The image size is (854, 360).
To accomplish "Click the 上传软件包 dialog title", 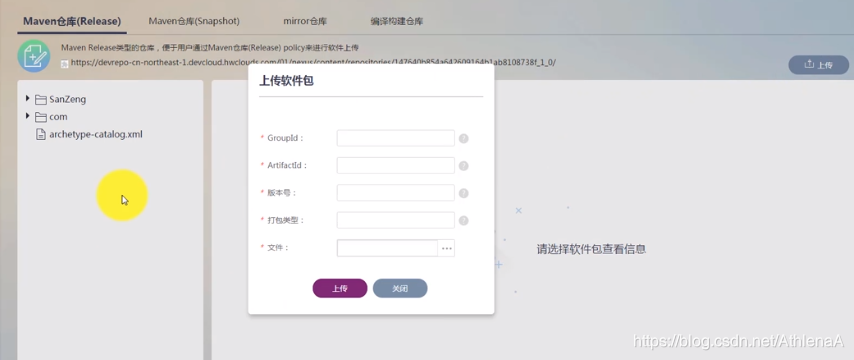I will pyautogui.click(x=286, y=81).
